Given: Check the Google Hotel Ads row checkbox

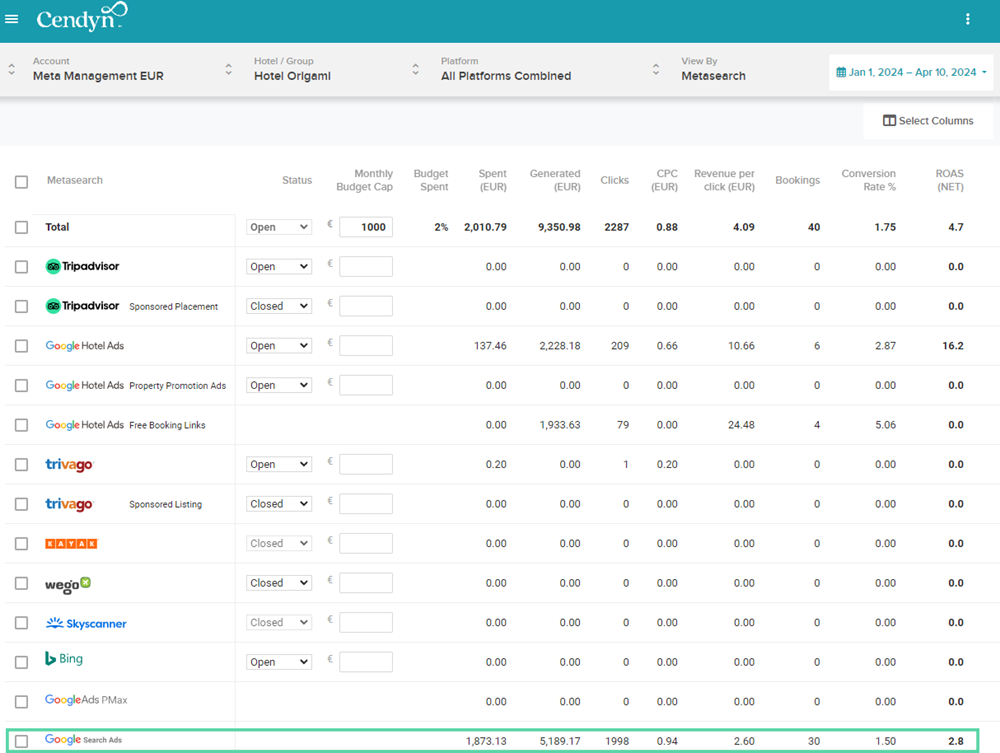Looking at the screenshot, I should click(x=22, y=346).
